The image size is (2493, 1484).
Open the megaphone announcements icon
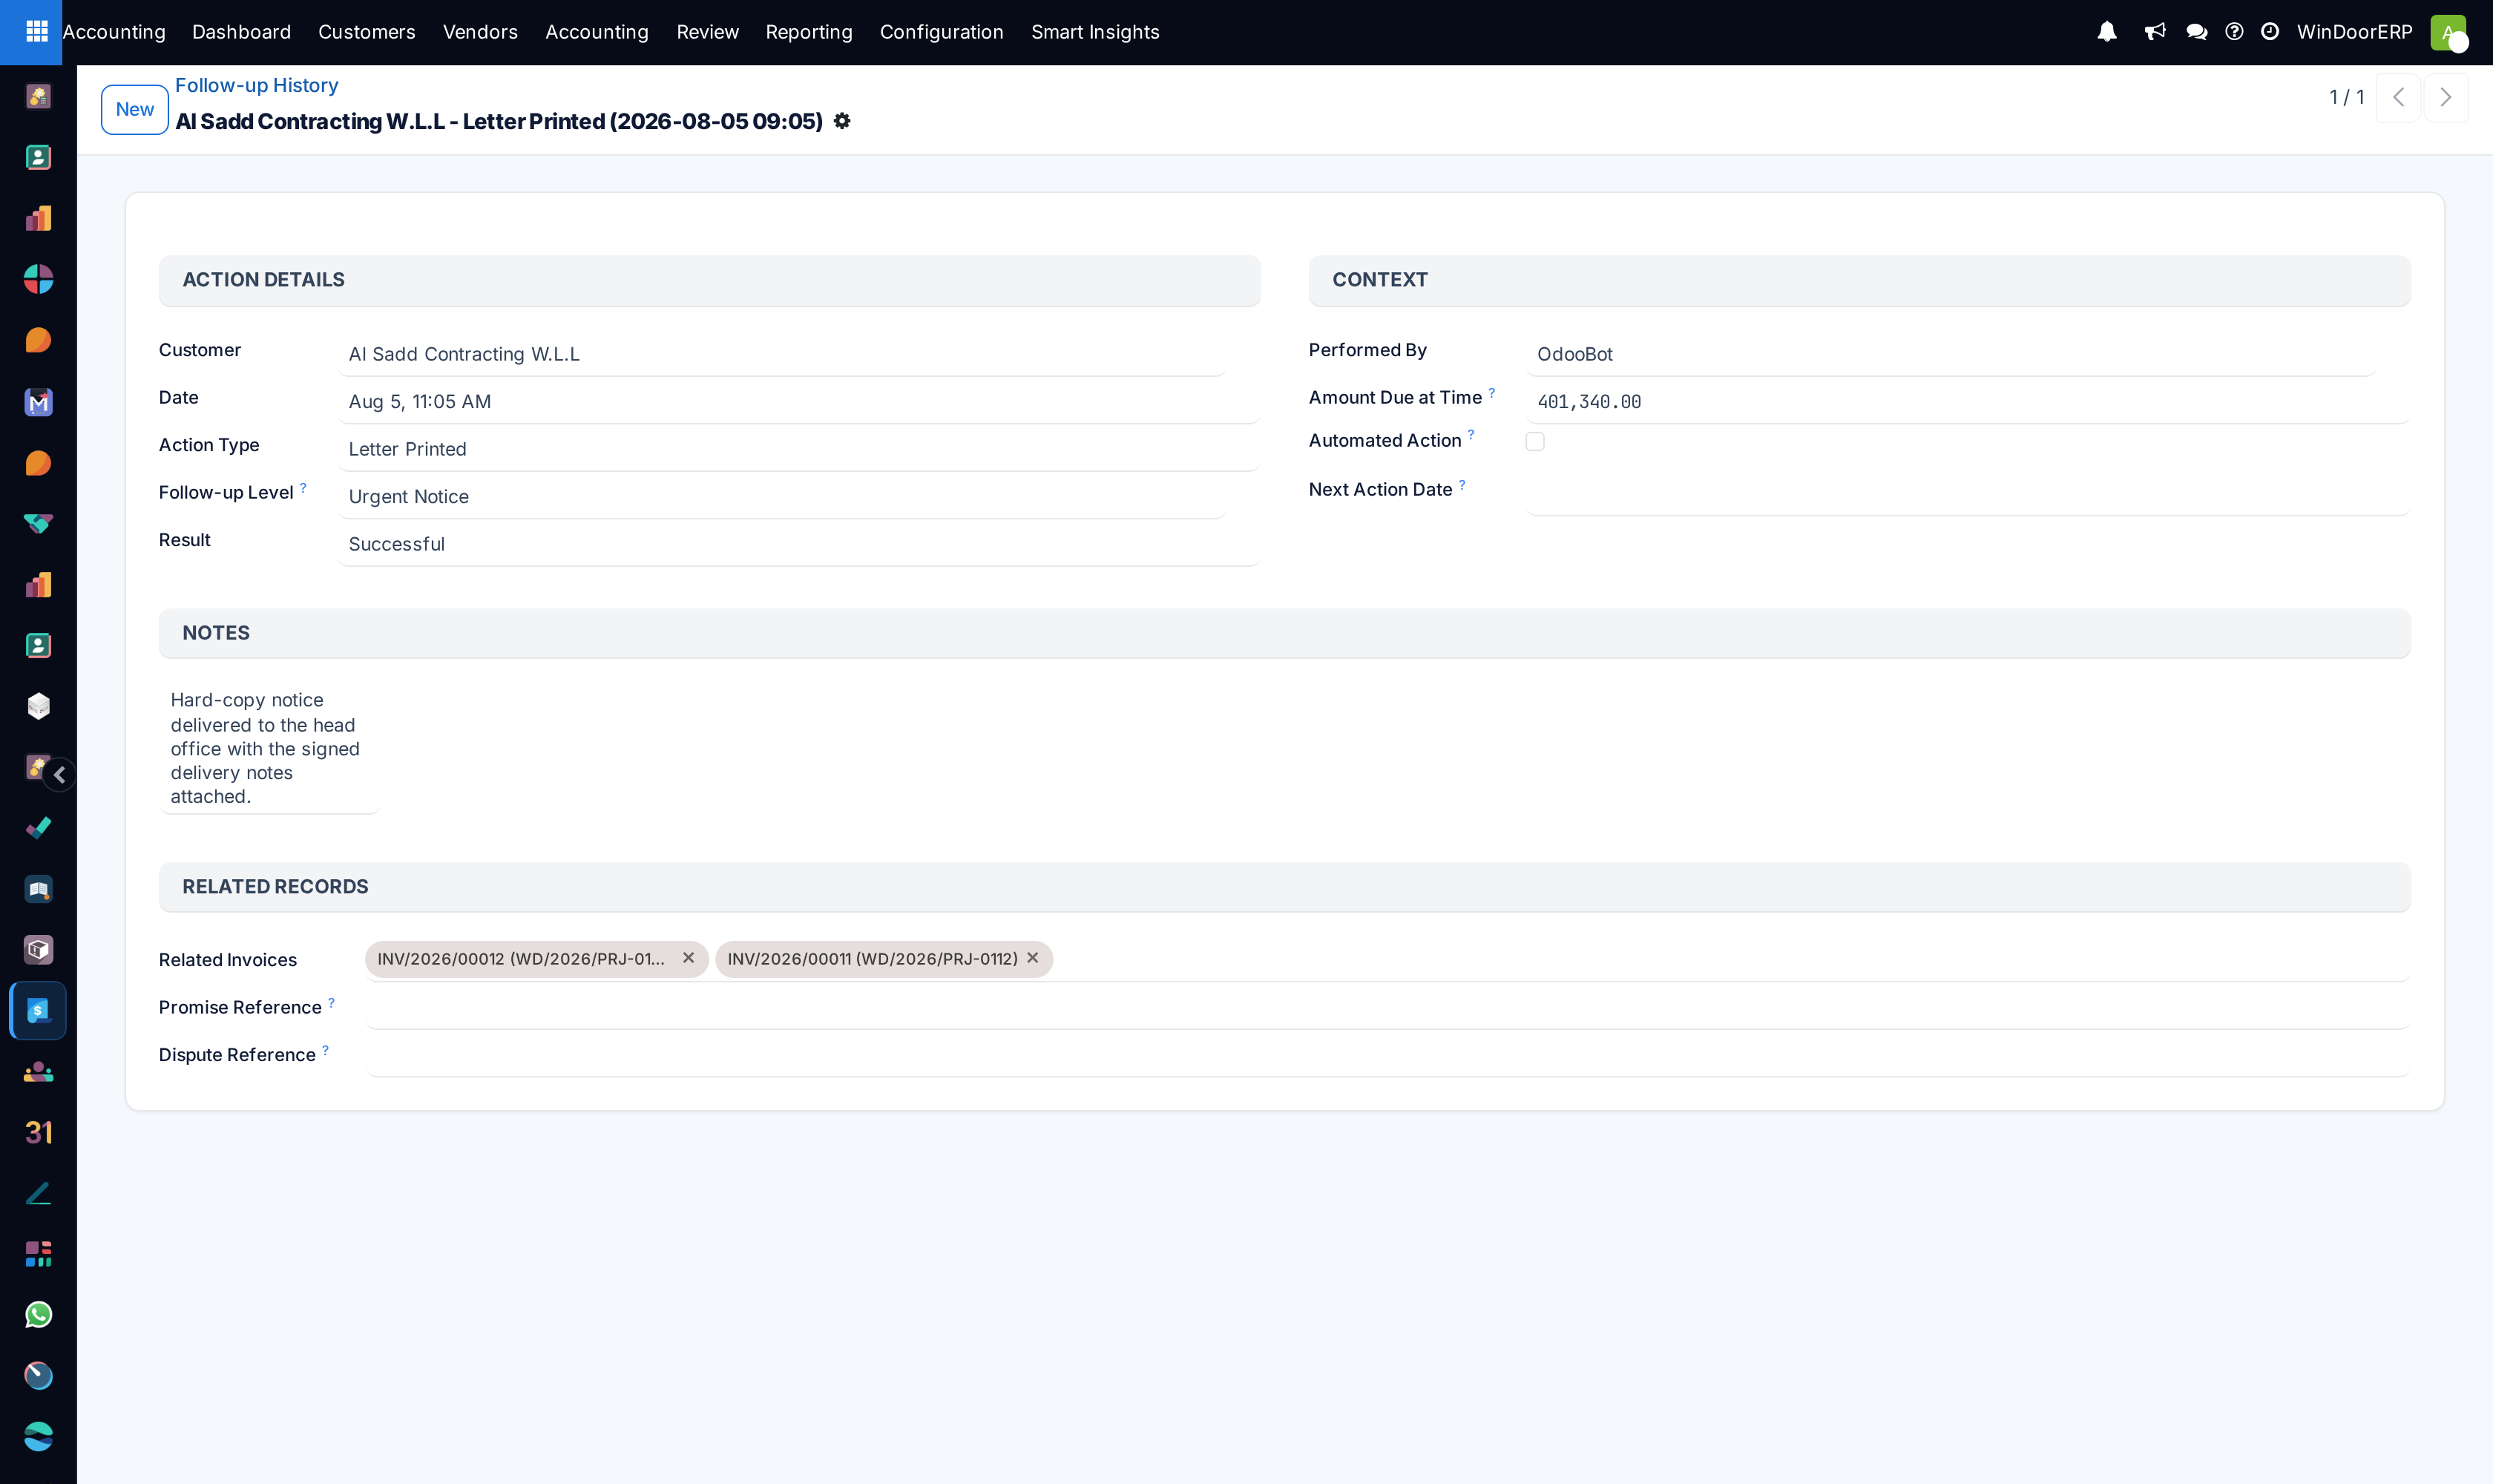coord(2154,32)
